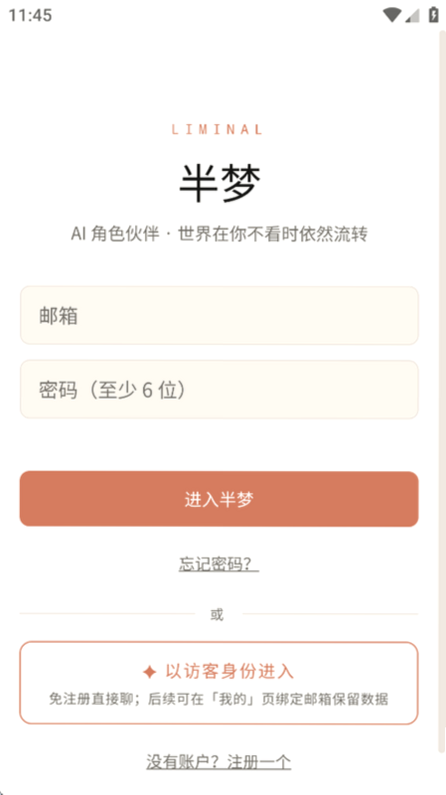Focus the 邮箱 input field
The width and height of the screenshot is (446, 795).
click(x=219, y=315)
